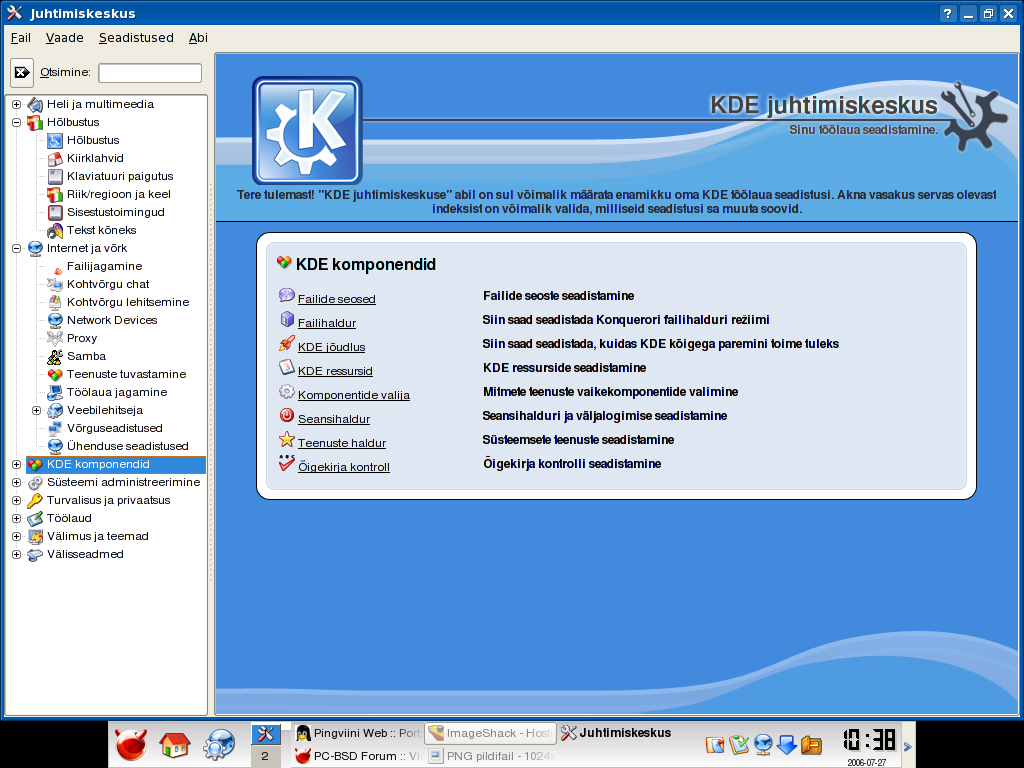Click the clear search icon beside Otsimine
This screenshot has height=768, width=1024.
pos(22,72)
